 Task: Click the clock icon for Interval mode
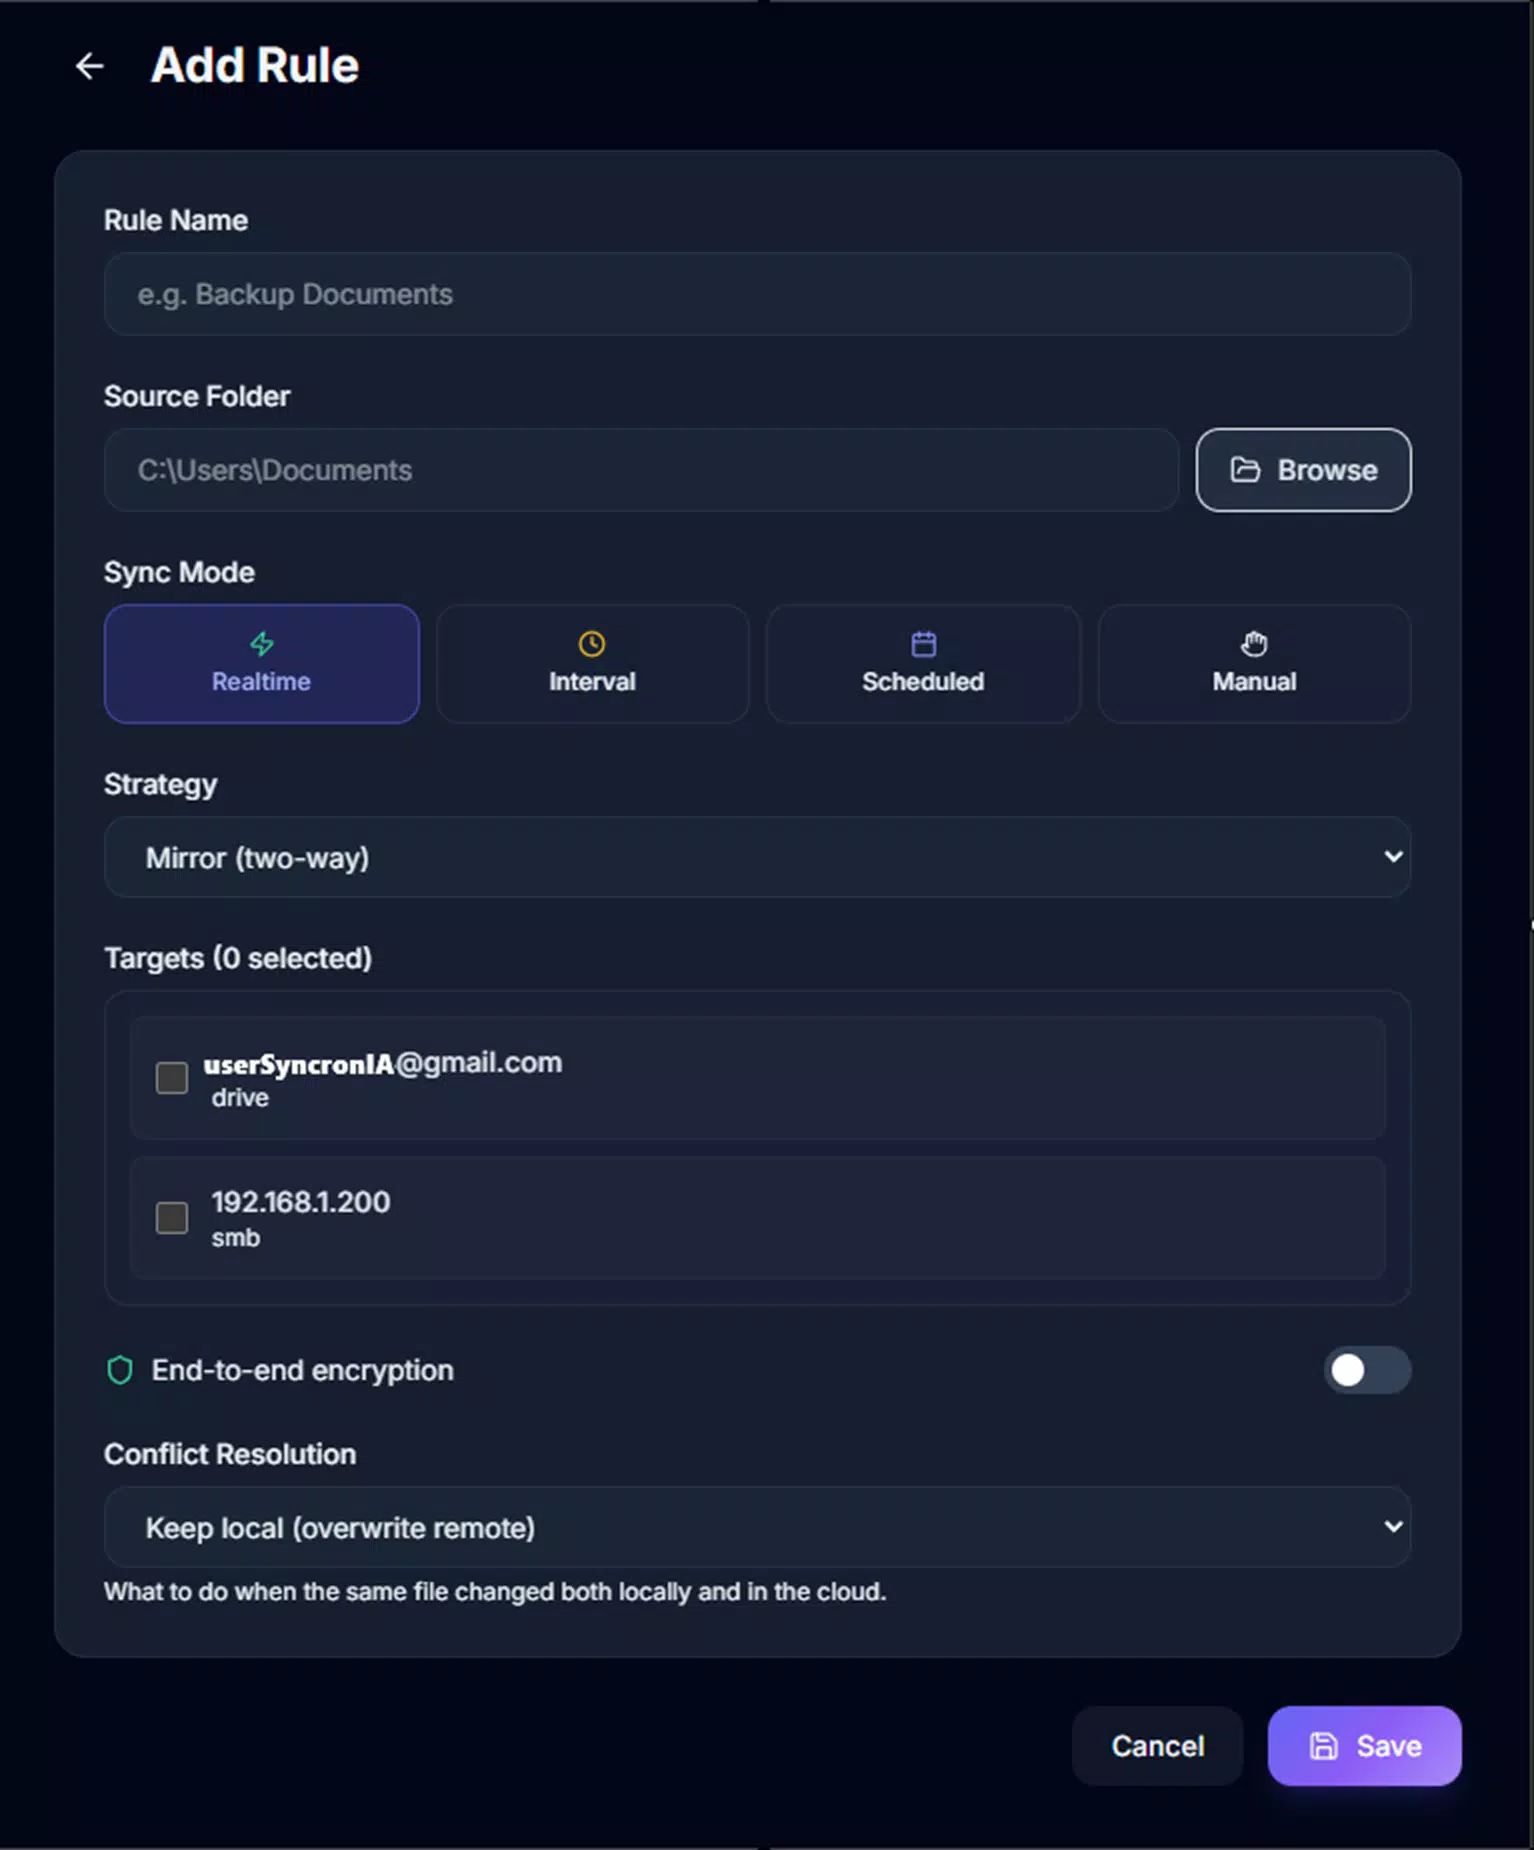tap(592, 644)
